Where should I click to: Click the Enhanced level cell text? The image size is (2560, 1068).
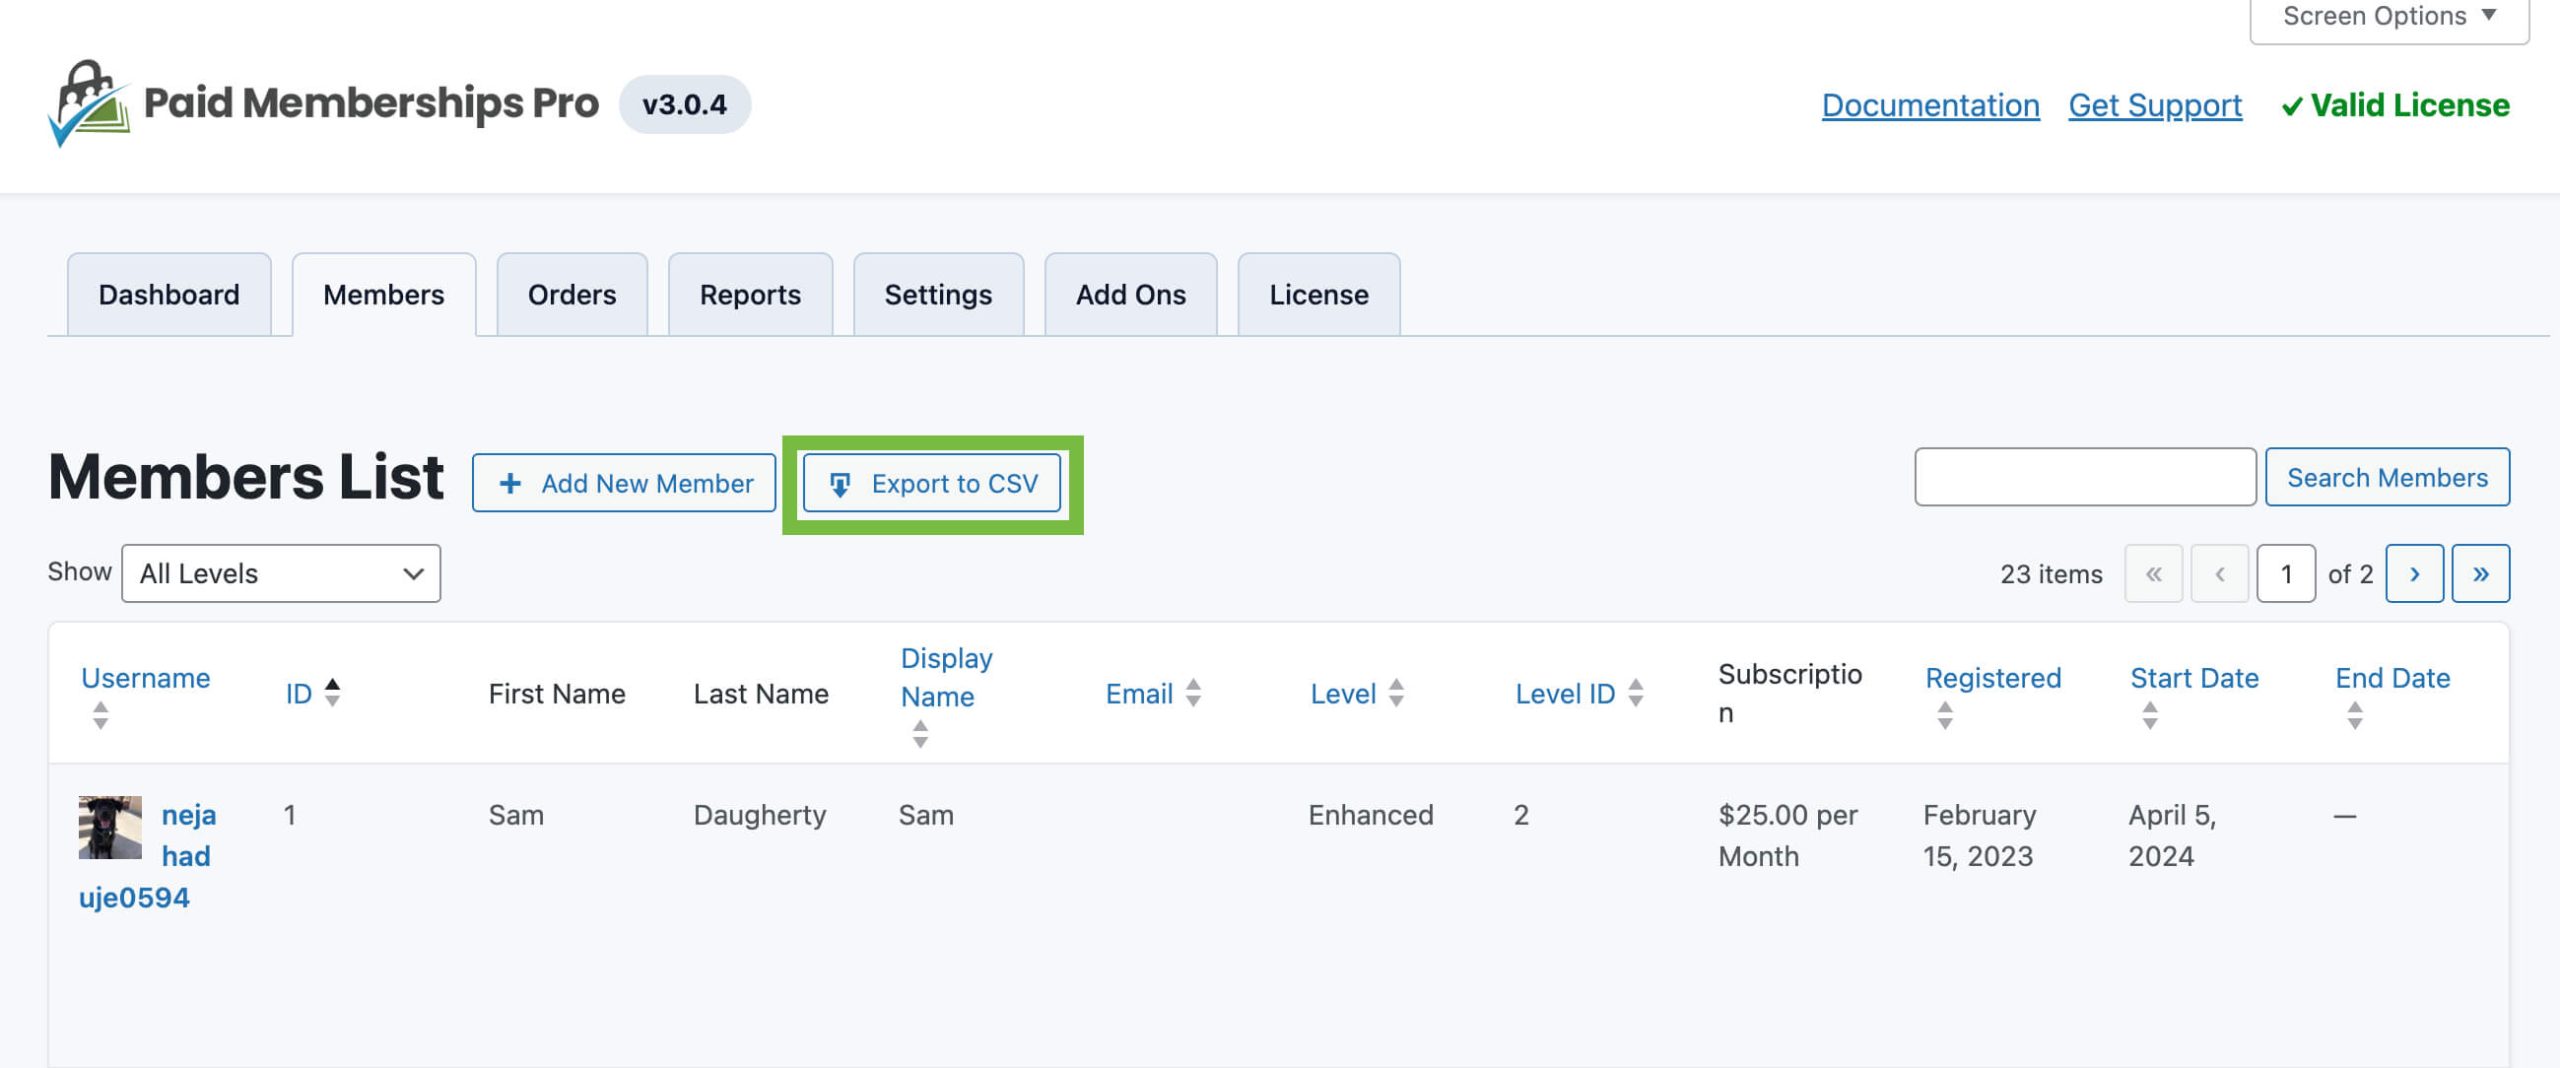click(1371, 815)
